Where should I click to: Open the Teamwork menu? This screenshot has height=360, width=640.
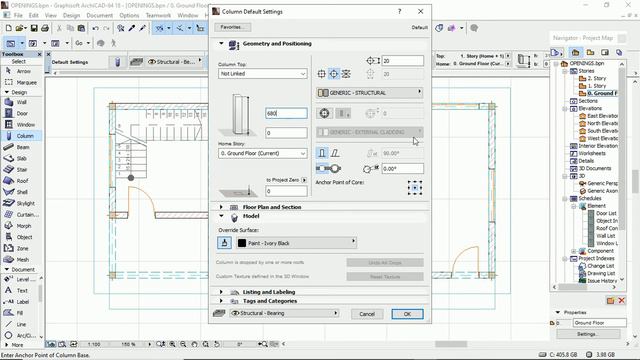[x=158, y=15]
